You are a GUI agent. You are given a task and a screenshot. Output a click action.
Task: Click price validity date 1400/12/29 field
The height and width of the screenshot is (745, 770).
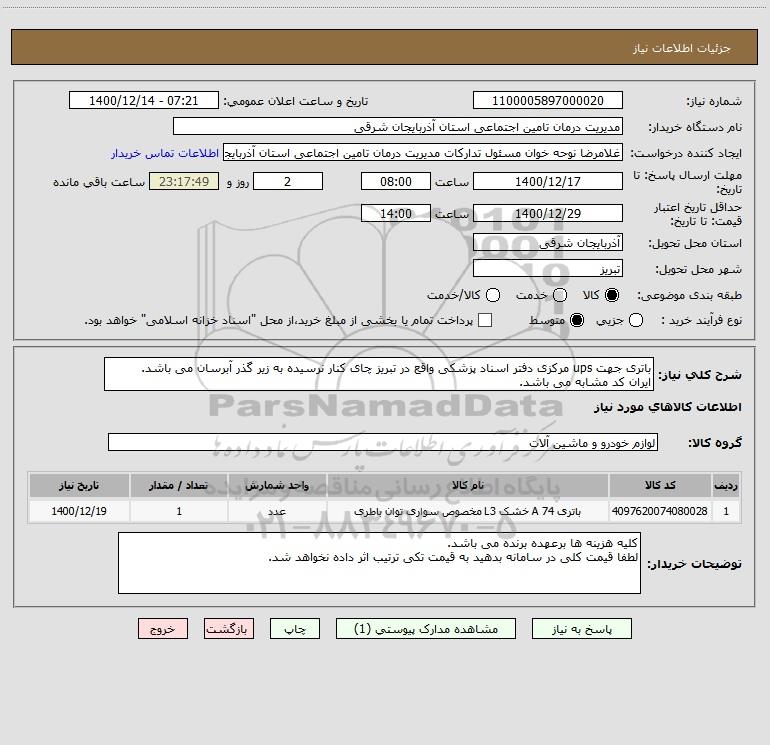[x=548, y=213]
